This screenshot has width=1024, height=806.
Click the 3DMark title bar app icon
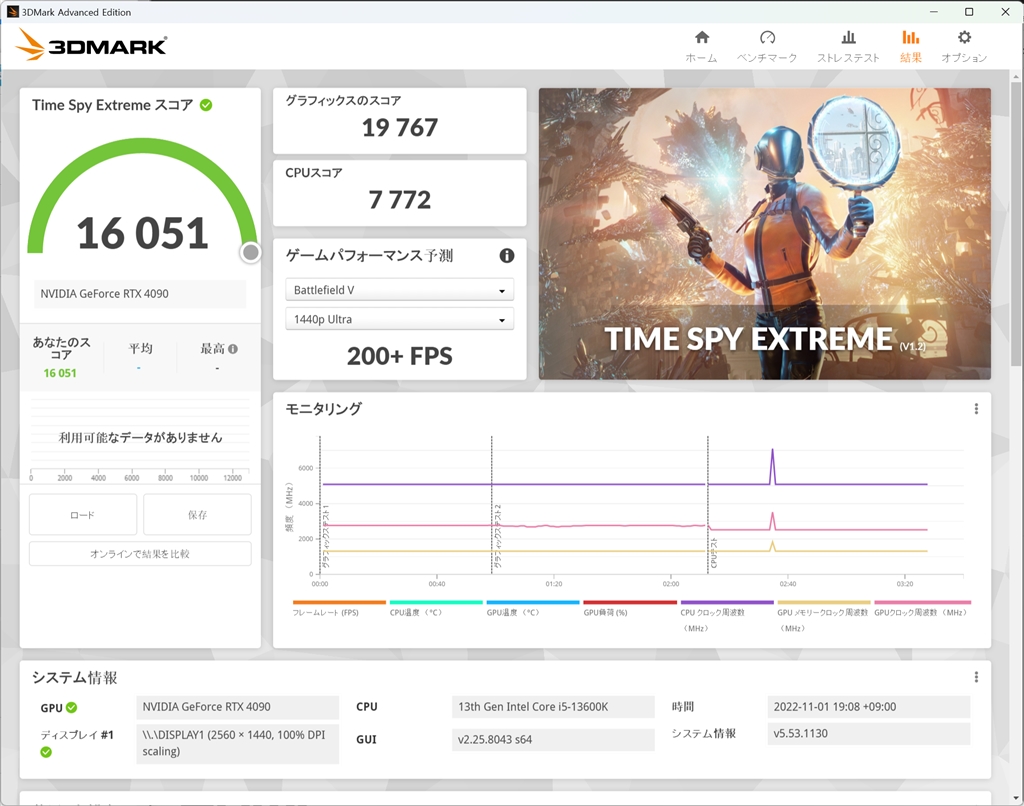tap(12, 12)
